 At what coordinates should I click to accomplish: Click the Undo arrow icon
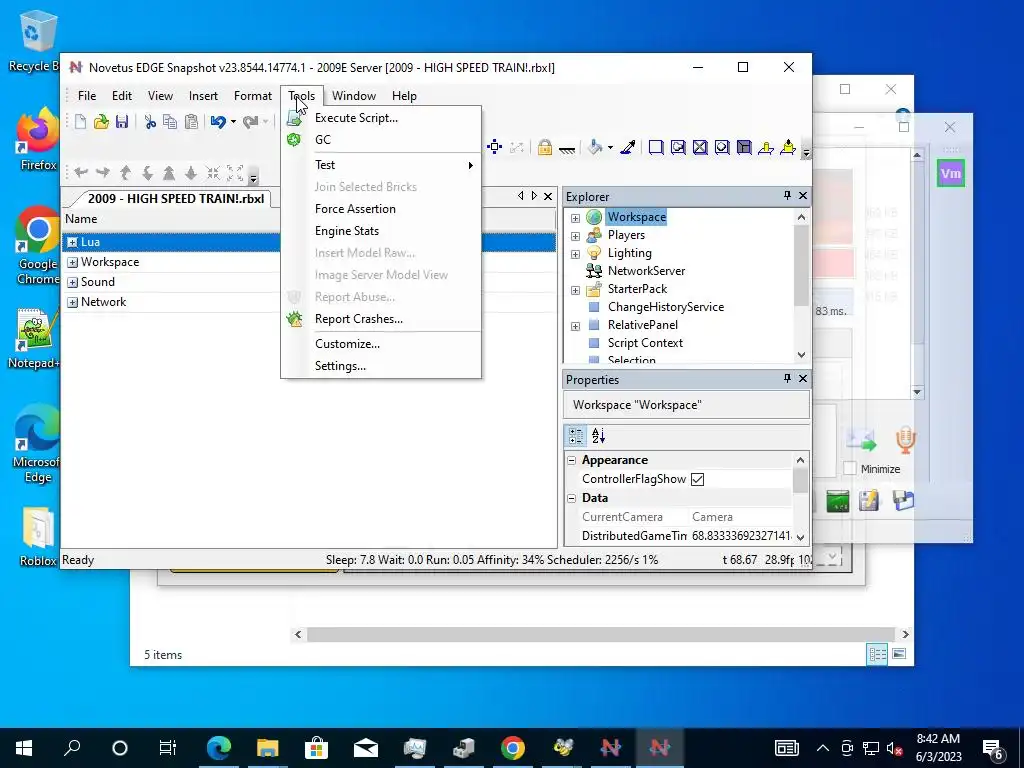(x=218, y=121)
